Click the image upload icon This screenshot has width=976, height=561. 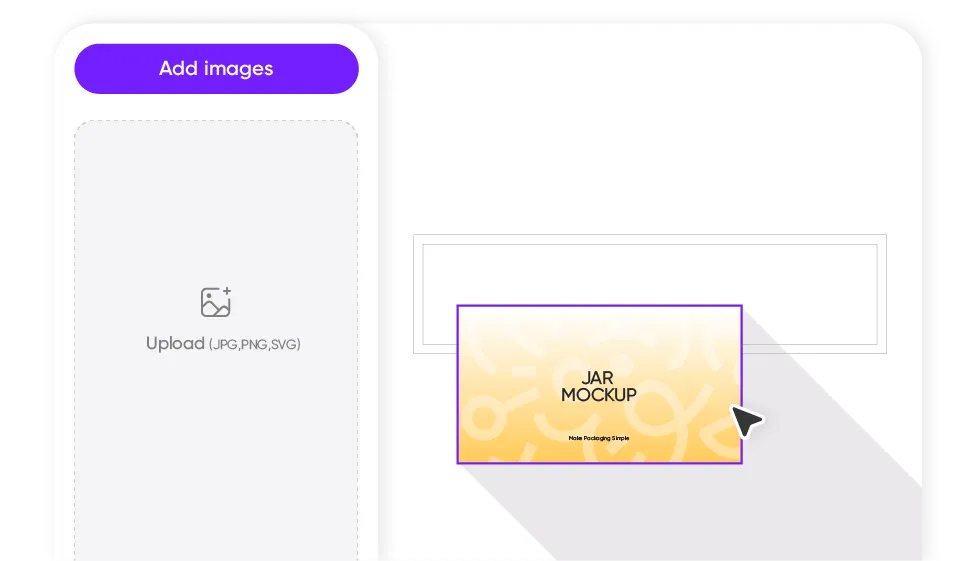216,302
